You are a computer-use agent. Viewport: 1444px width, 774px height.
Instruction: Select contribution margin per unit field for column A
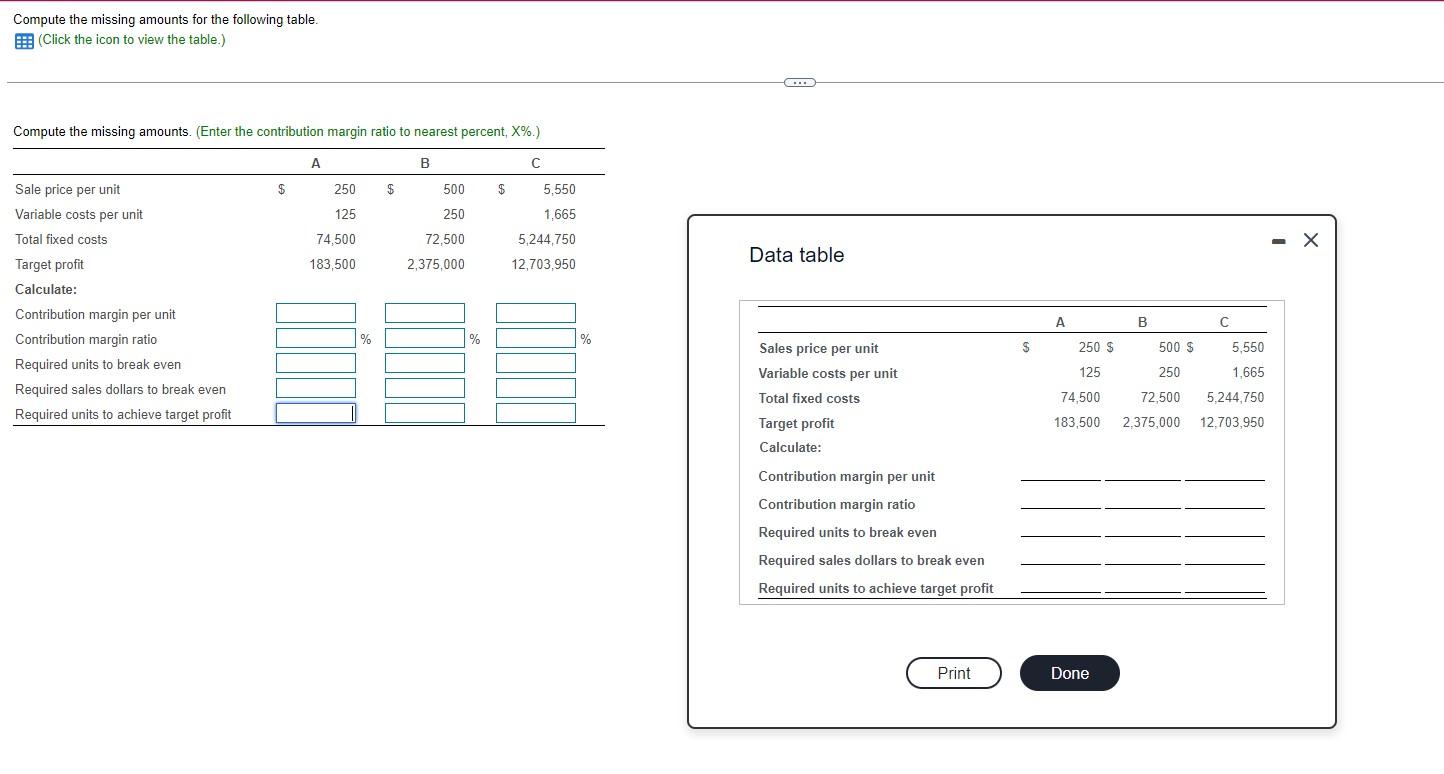click(315, 313)
